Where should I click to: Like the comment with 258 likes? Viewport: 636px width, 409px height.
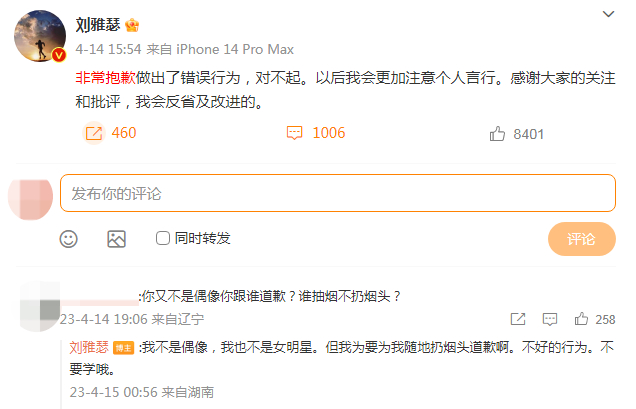pyautogui.click(x=581, y=319)
